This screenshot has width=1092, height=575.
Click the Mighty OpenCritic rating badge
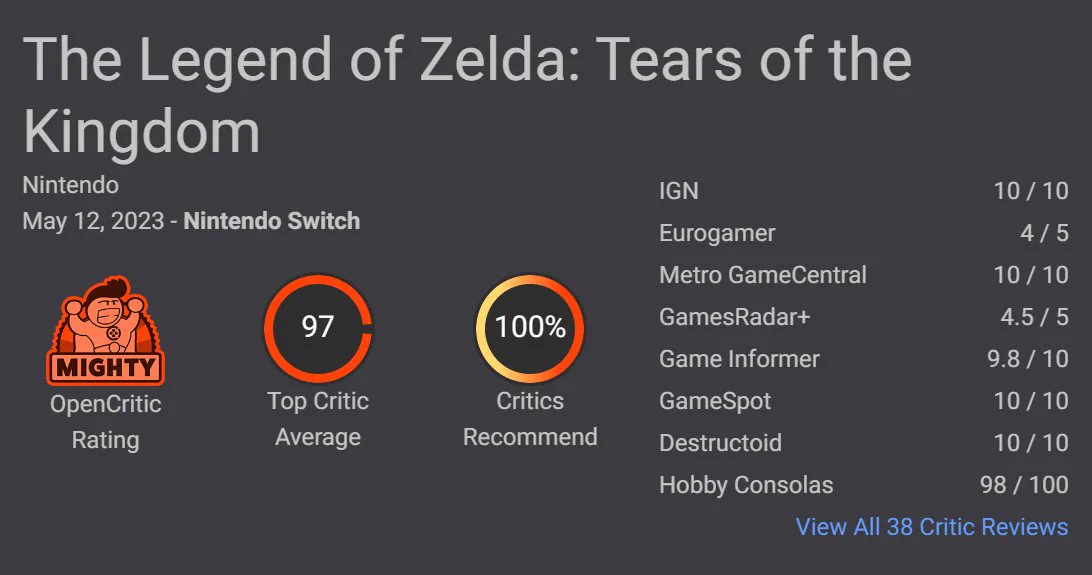pos(106,331)
